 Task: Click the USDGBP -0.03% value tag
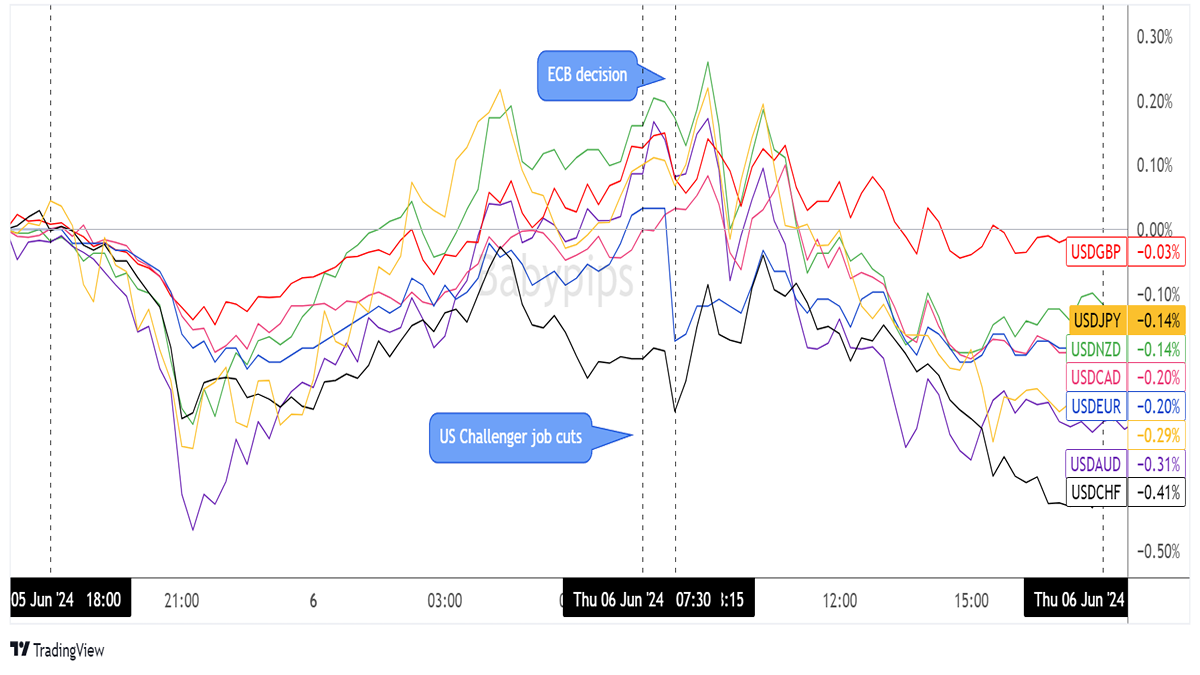click(x=1155, y=250)
